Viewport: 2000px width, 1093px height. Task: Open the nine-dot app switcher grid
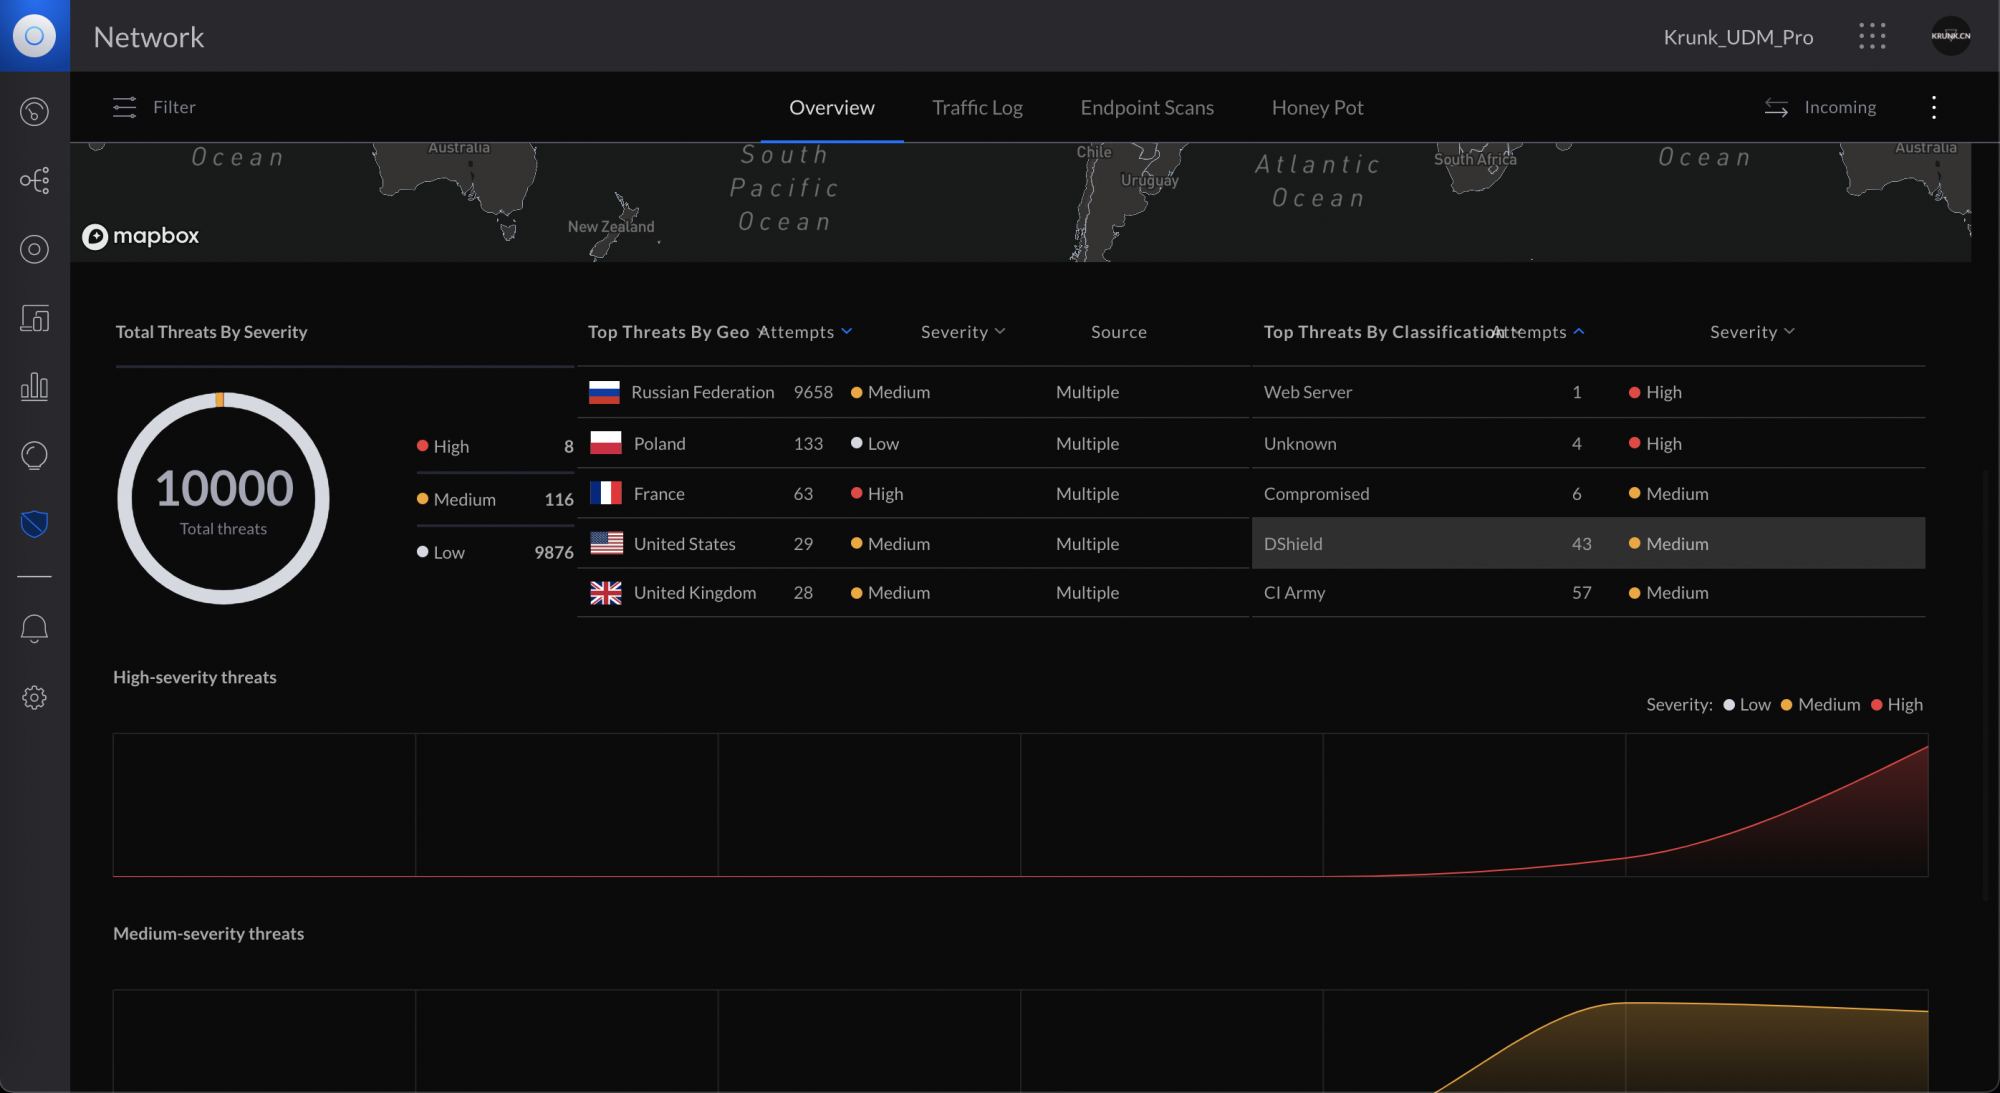coord(1872,37)
